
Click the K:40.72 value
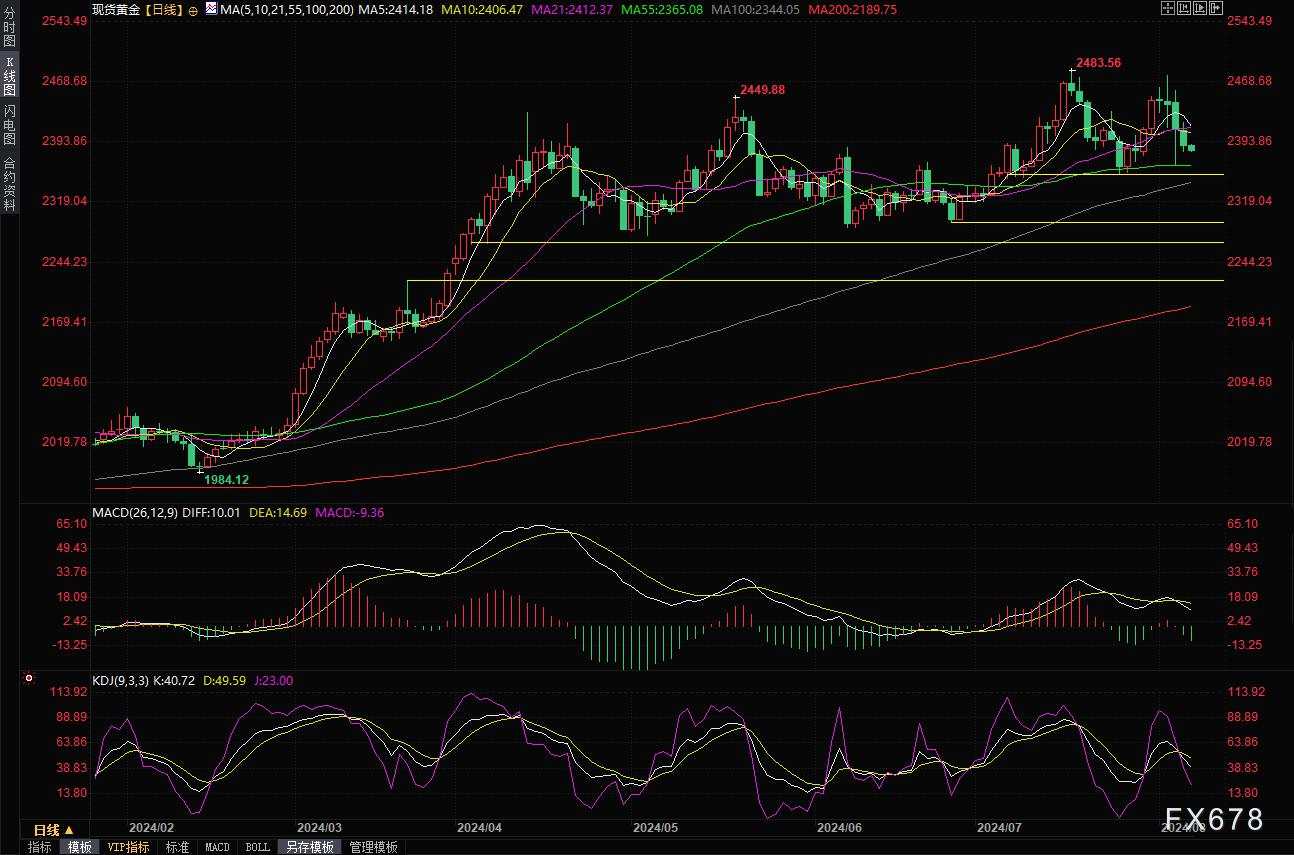tap(175, 681)
